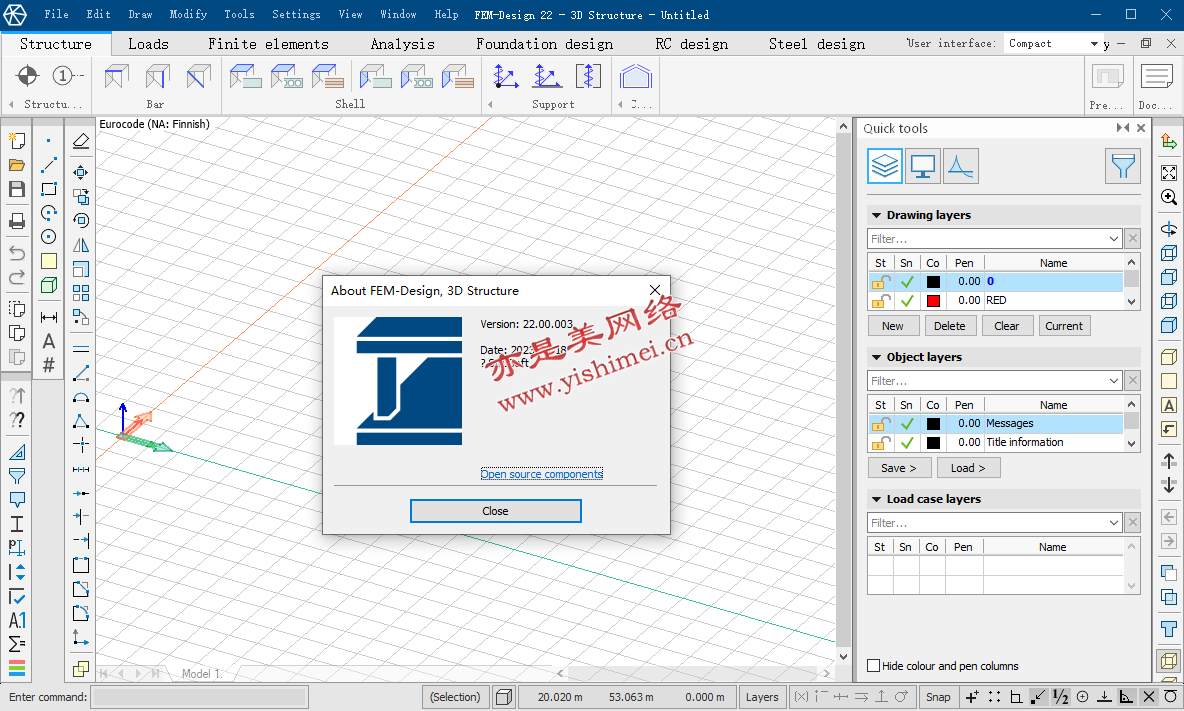Screen dimensions: 1184x711
Task: Enable Hide colour and pen columns checkbox
Action: [x=874, y=666]
